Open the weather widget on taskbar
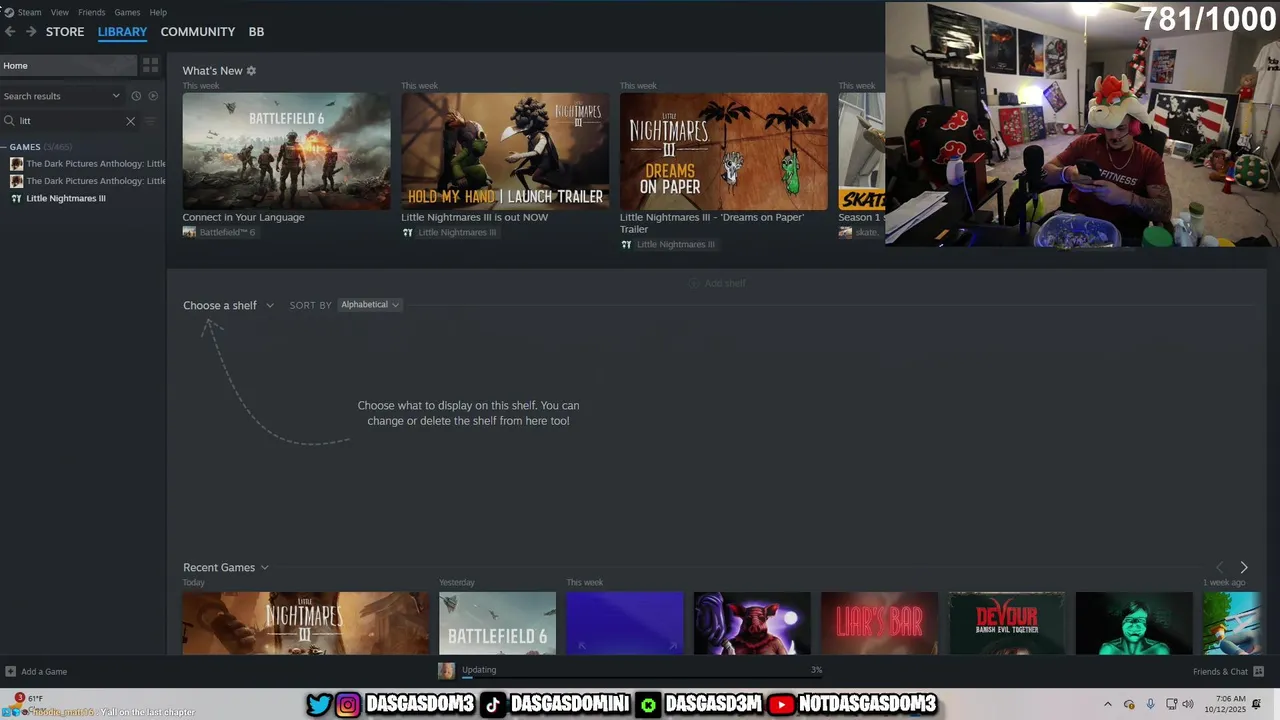 [x=30, y=704]
